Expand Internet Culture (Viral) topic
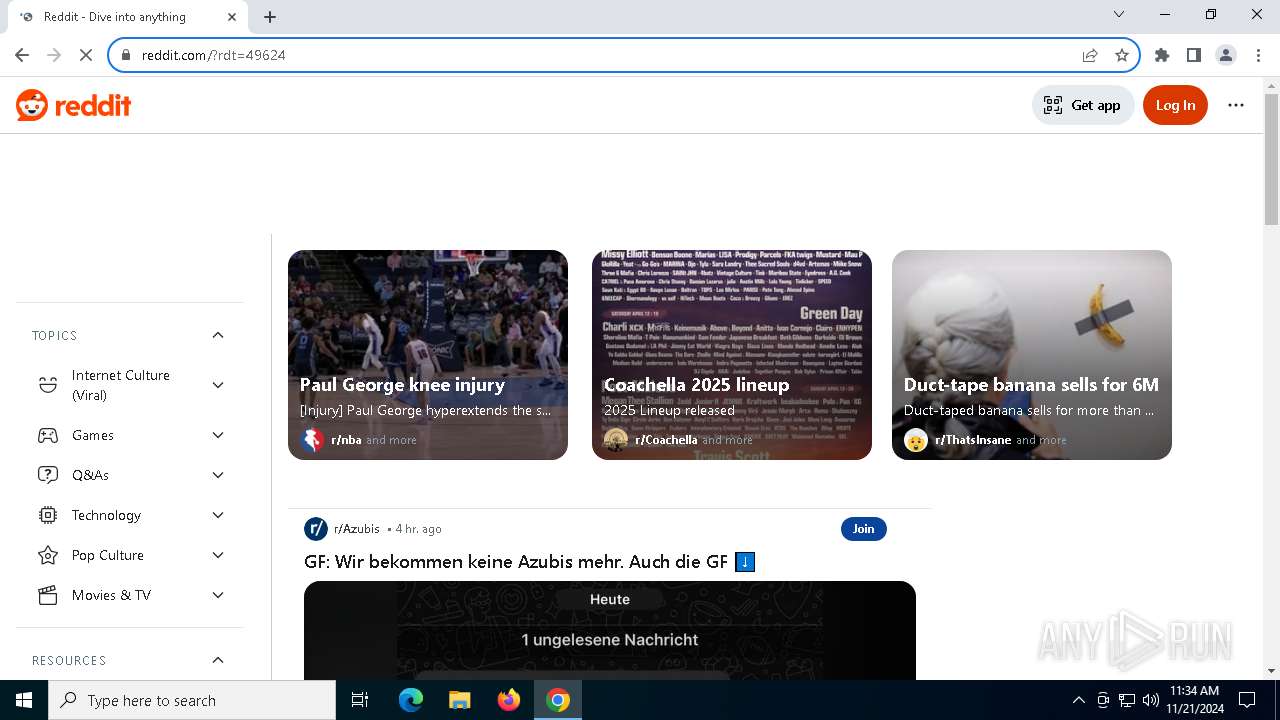 218,385
